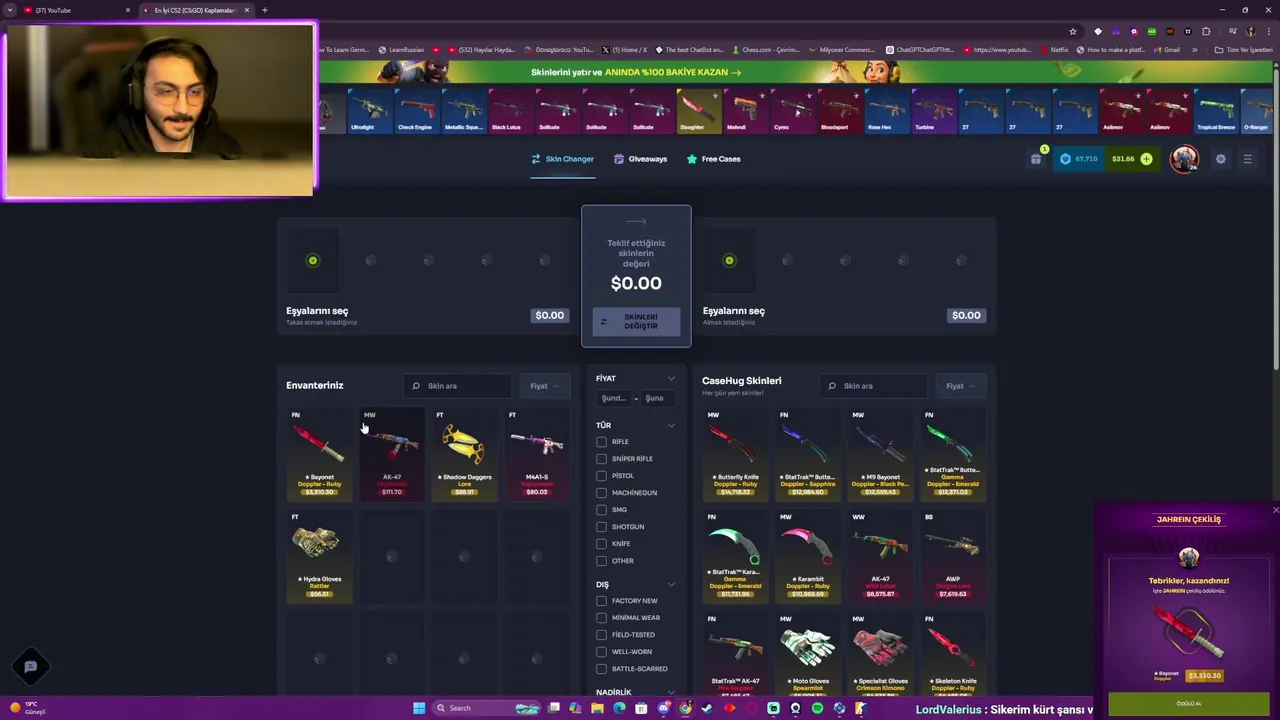Click the green banner 'Skinlerini yatır' link

point(636,72)
